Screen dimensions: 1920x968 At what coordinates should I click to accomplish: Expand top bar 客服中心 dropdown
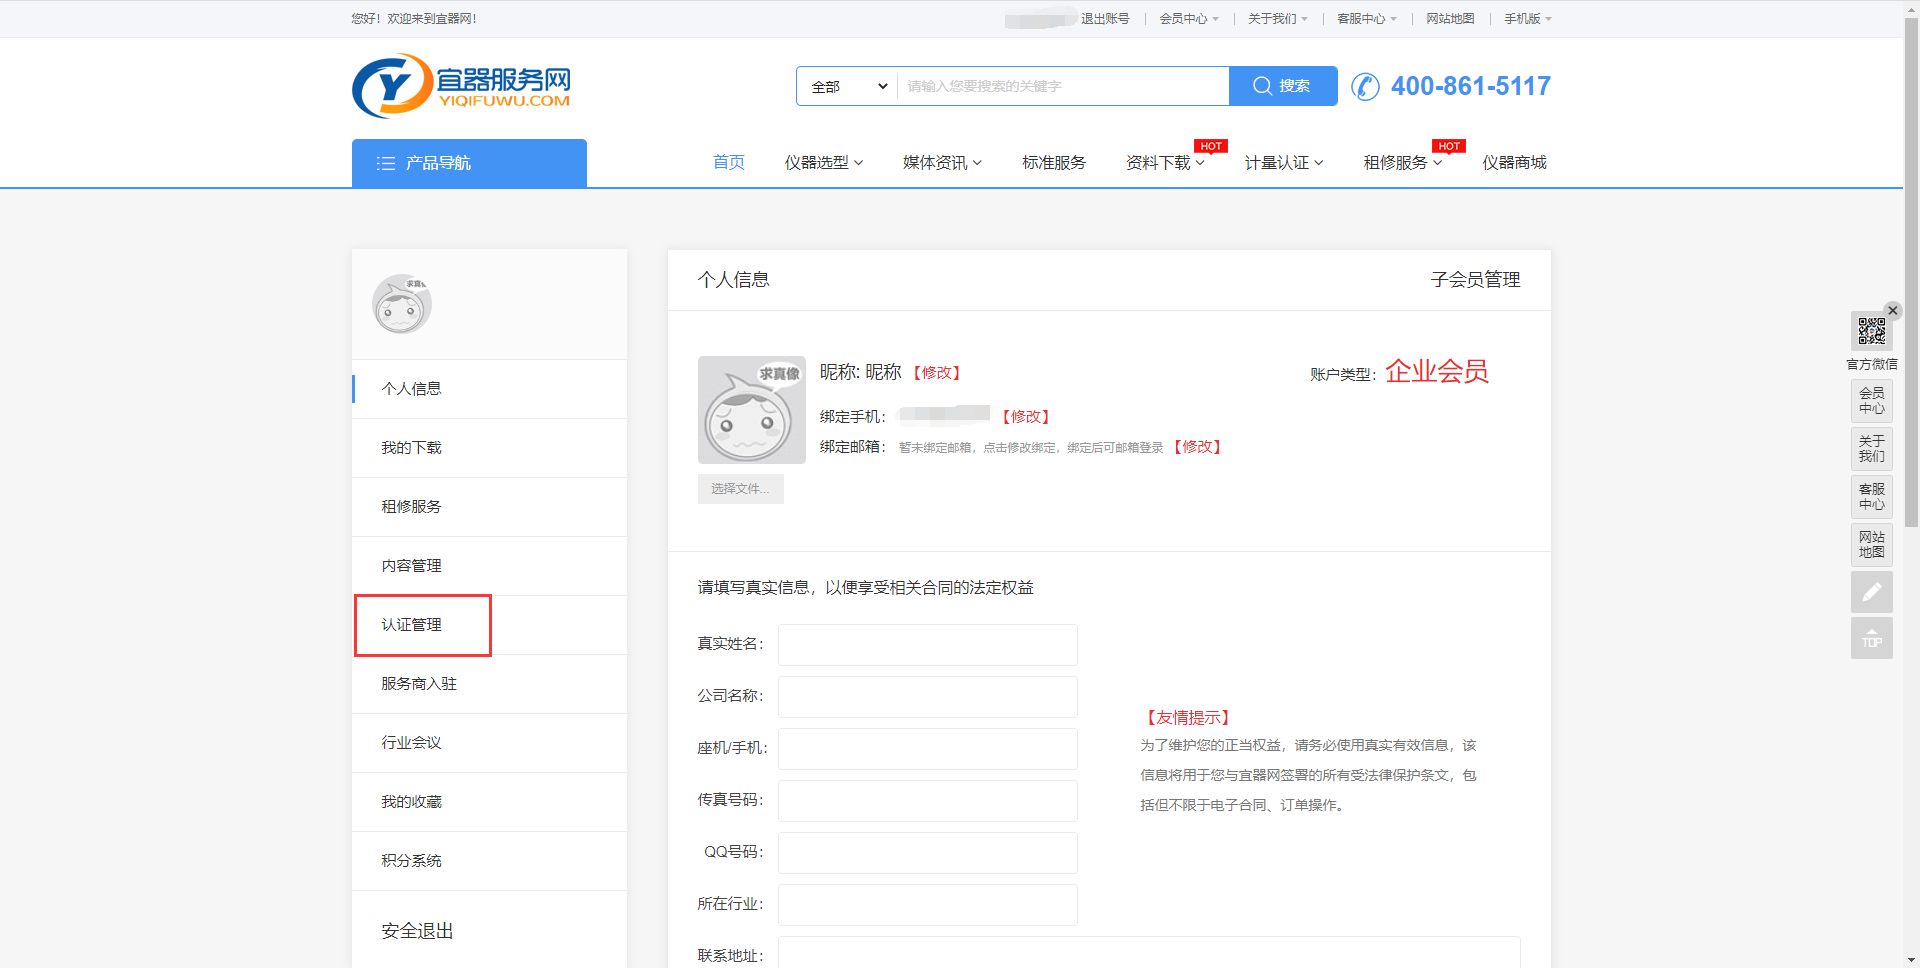tap(1367, 19)
